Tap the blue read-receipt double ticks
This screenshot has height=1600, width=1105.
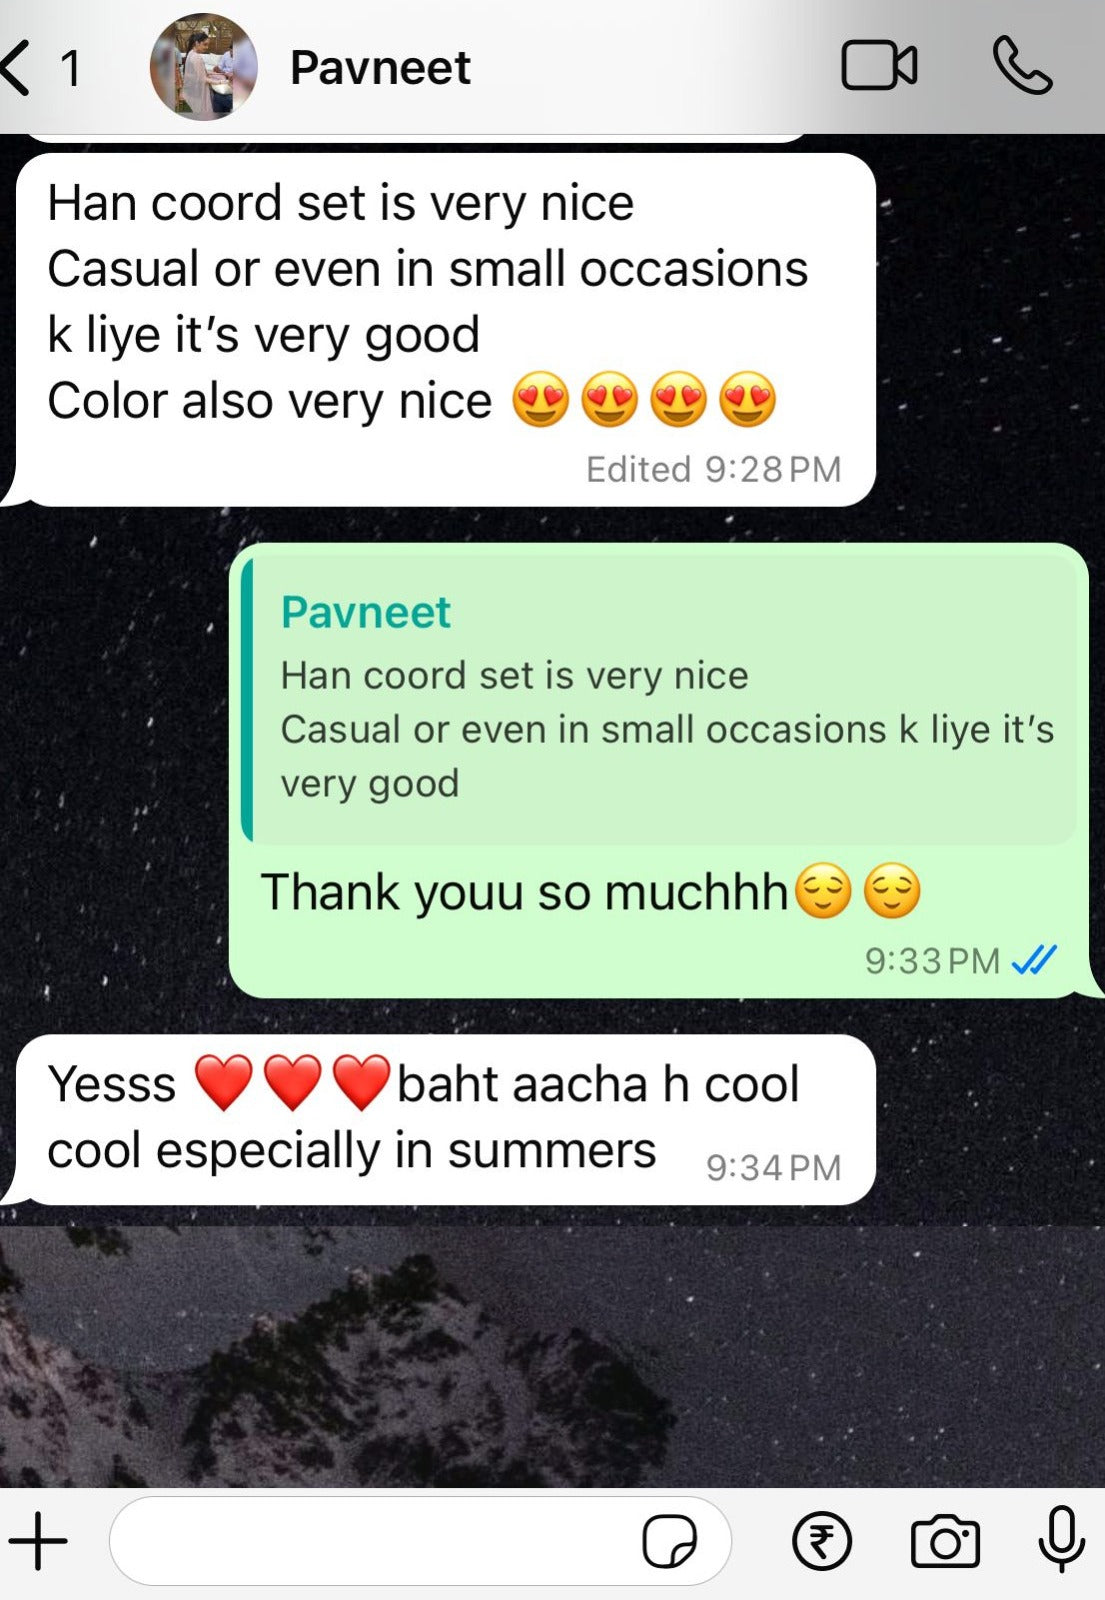tap(1034, 961)
